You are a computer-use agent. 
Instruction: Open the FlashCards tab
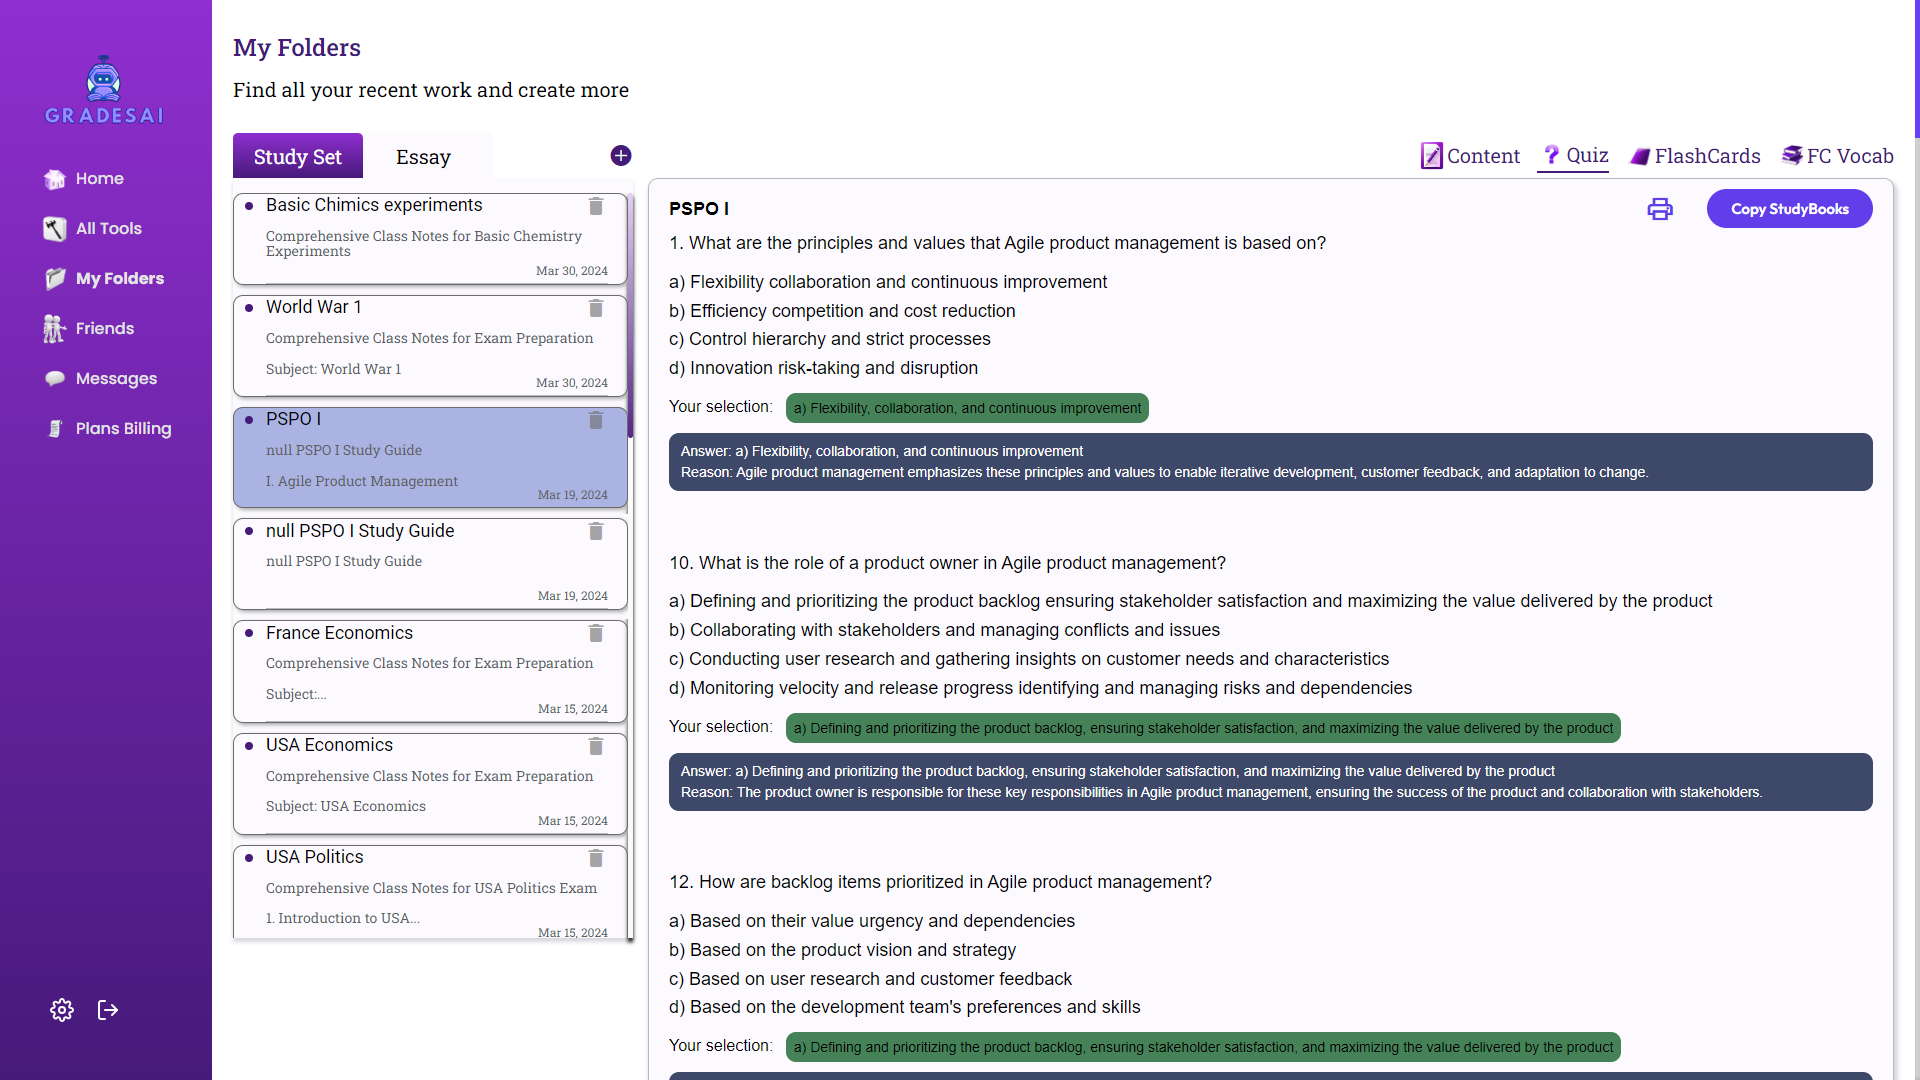pyautogui.click(x=1695, y=156)
